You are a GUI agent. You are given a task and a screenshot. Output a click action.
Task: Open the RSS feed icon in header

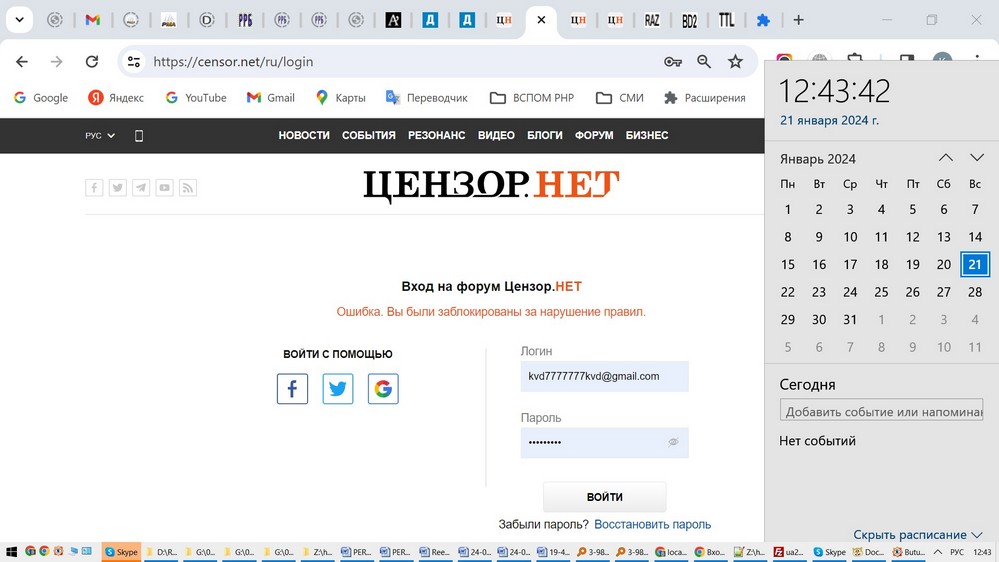[188, 187]
